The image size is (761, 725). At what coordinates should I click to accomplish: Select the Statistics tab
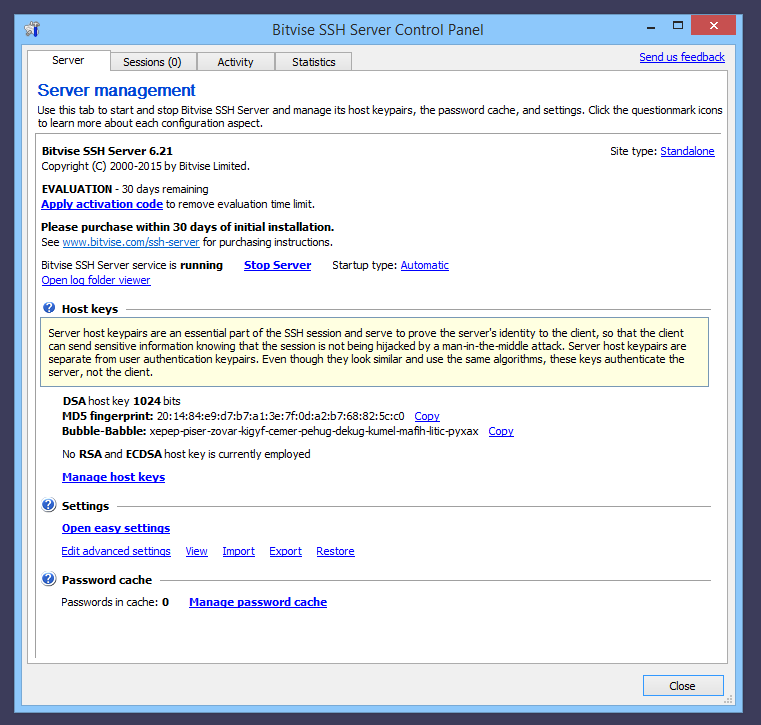(x=313, y=62)
